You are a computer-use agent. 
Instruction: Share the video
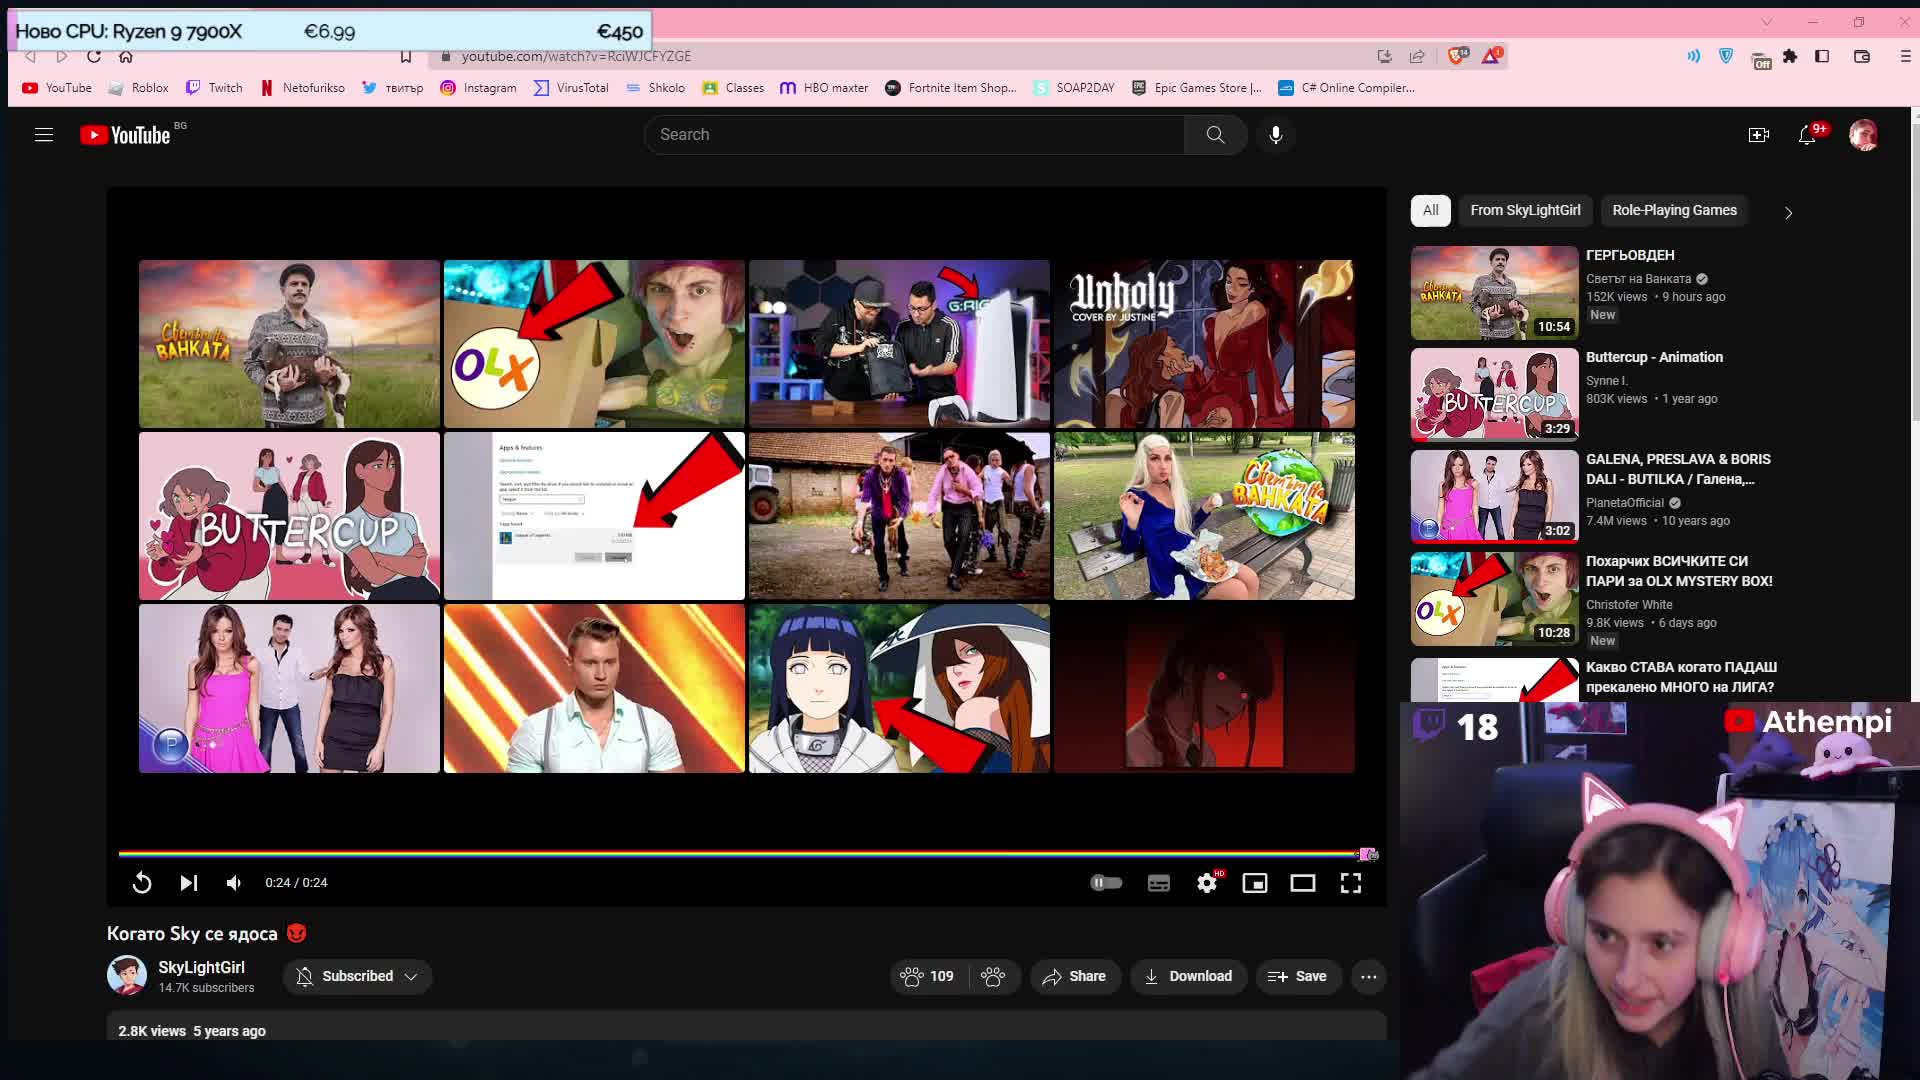click(x=1074, y=976)
